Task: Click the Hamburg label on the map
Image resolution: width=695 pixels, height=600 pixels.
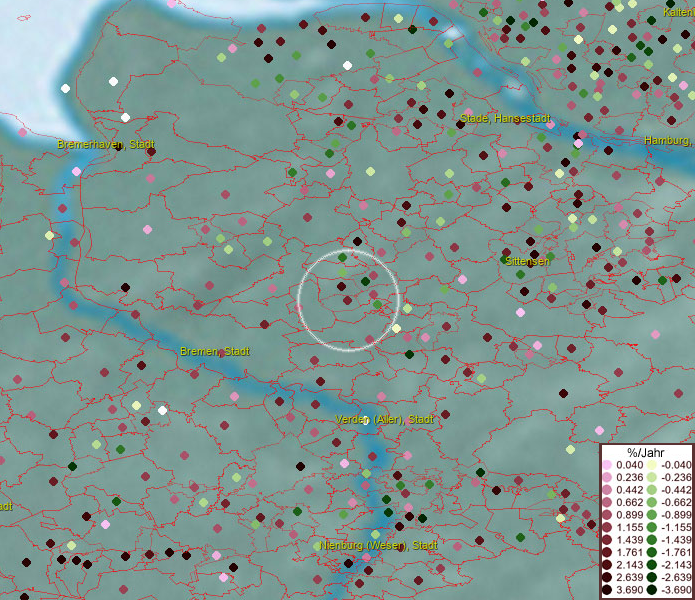Action: point(668,141)
